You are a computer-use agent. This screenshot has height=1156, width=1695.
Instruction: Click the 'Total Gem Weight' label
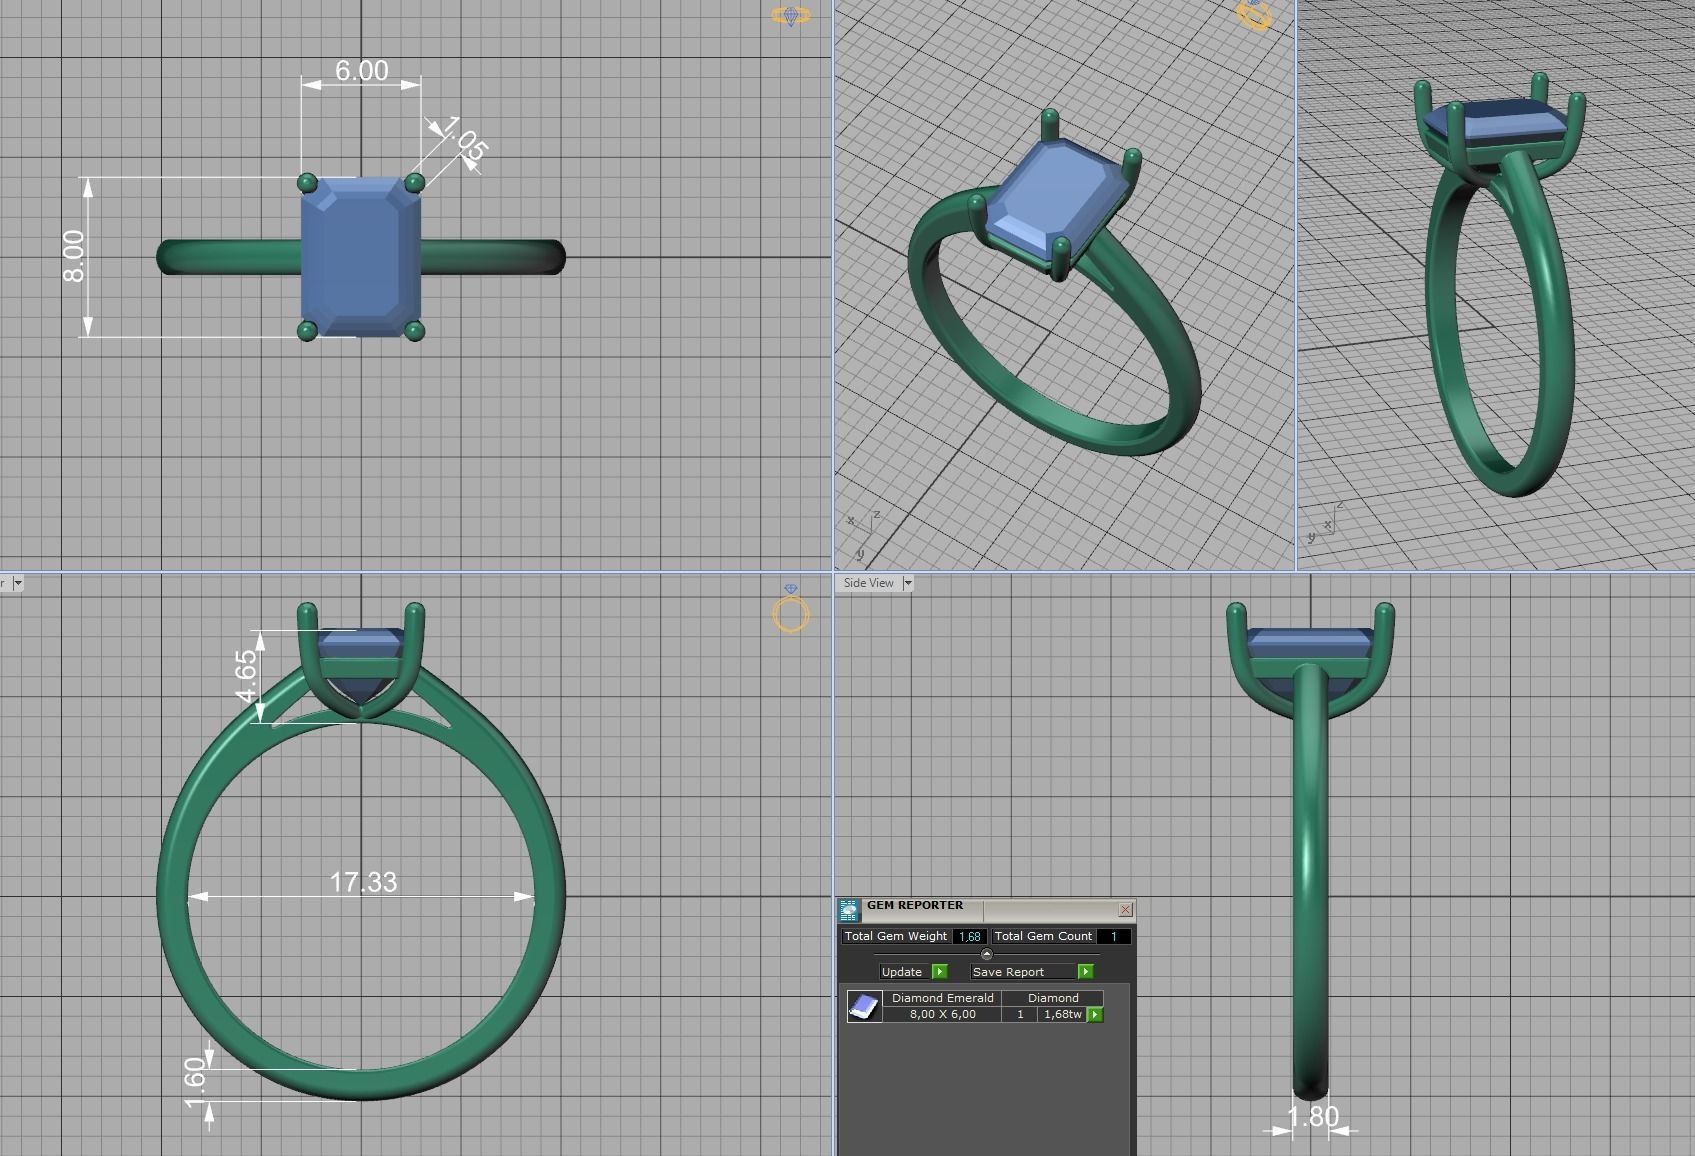click(896, 937)
